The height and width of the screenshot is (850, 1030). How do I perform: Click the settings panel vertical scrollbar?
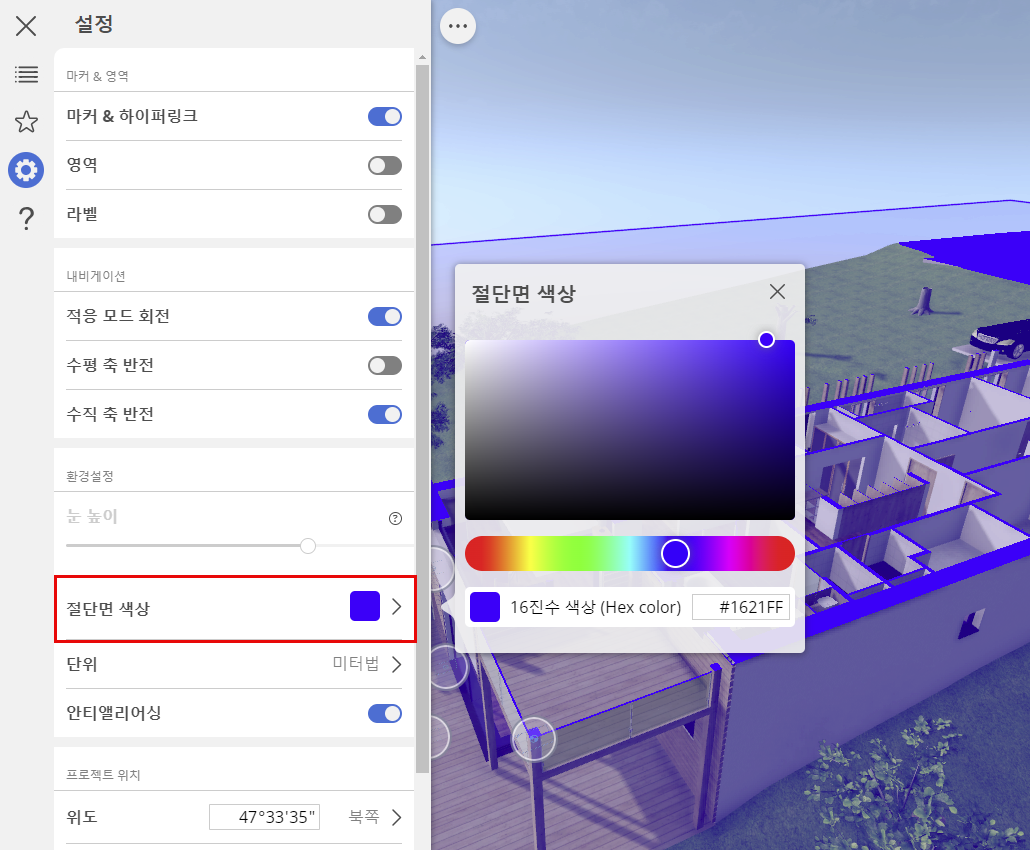tap(422, 418)
